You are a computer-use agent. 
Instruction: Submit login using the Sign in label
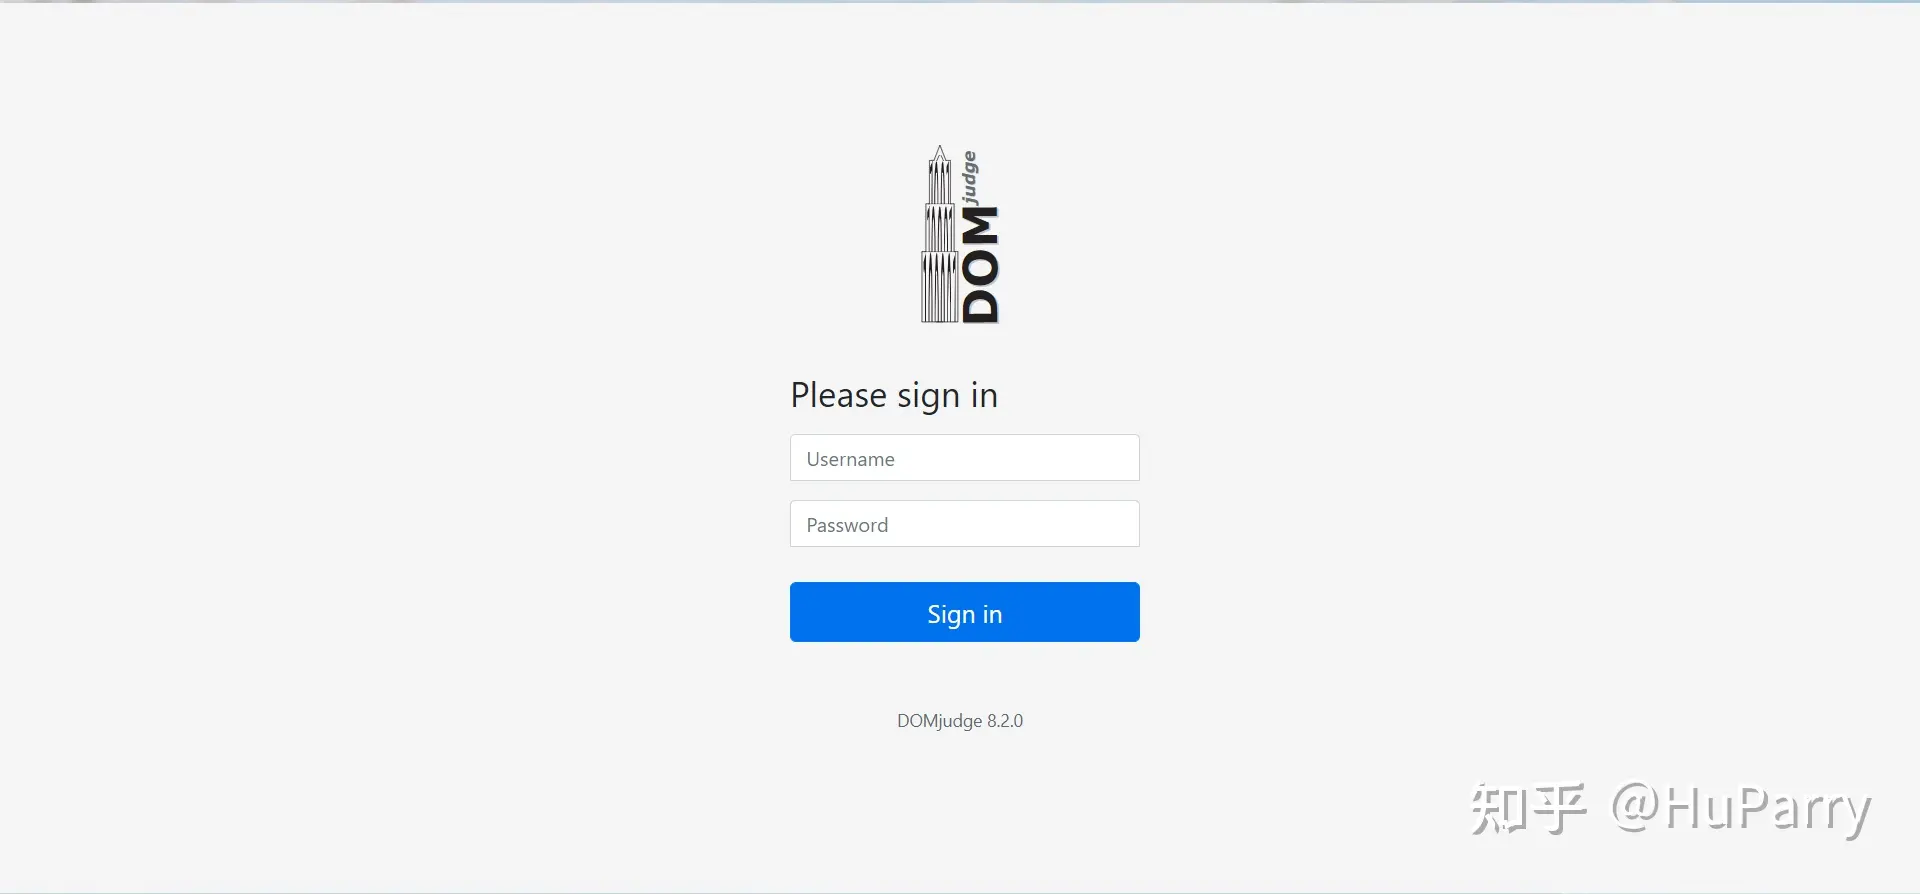click(964, 614)
